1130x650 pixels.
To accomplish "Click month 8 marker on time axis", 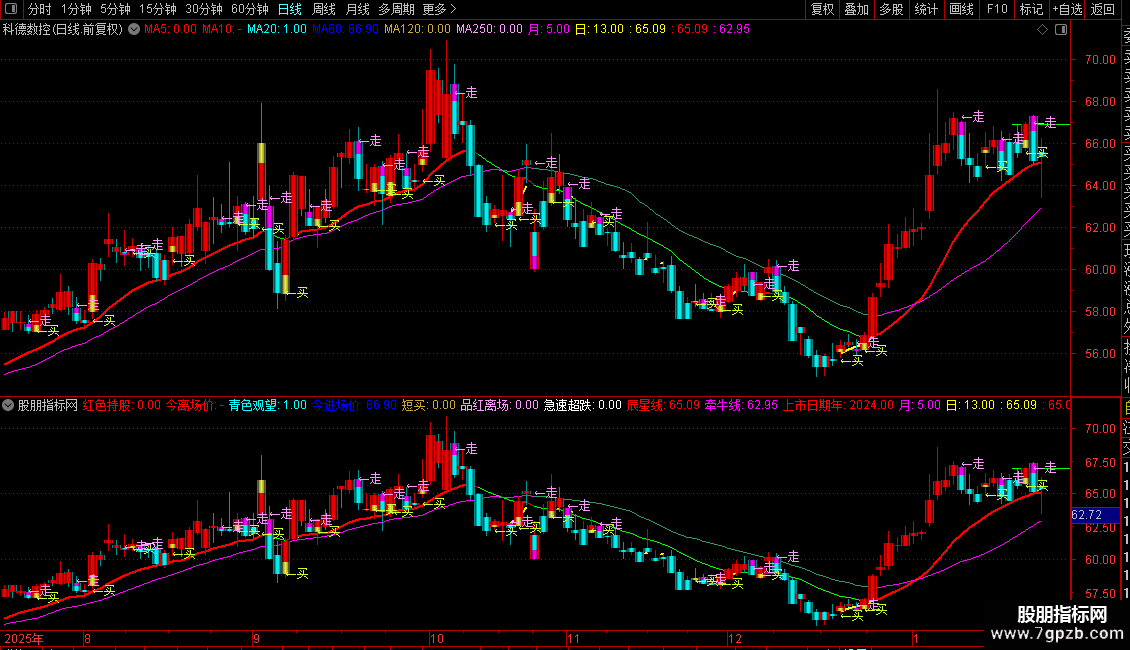I will 87,639.
